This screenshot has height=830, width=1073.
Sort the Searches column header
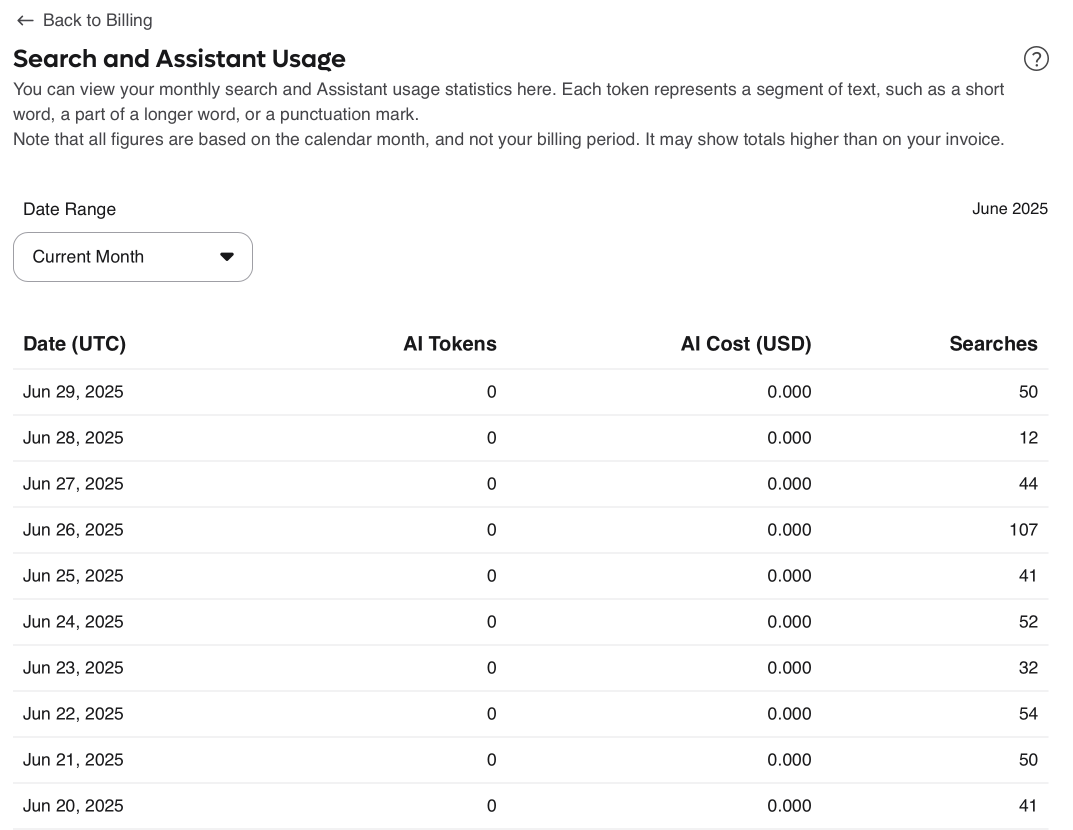click(x=993, y=343)
